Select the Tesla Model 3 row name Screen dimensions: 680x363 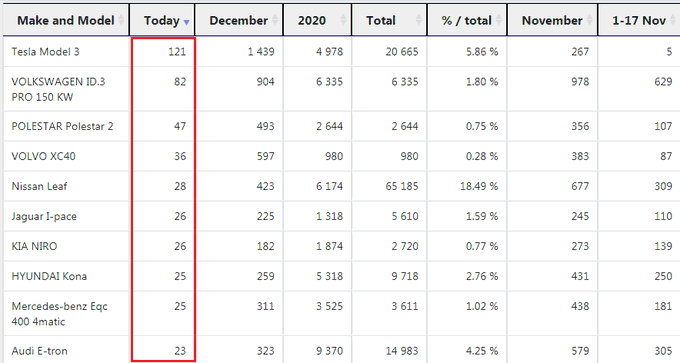click(x=46, y=52)
